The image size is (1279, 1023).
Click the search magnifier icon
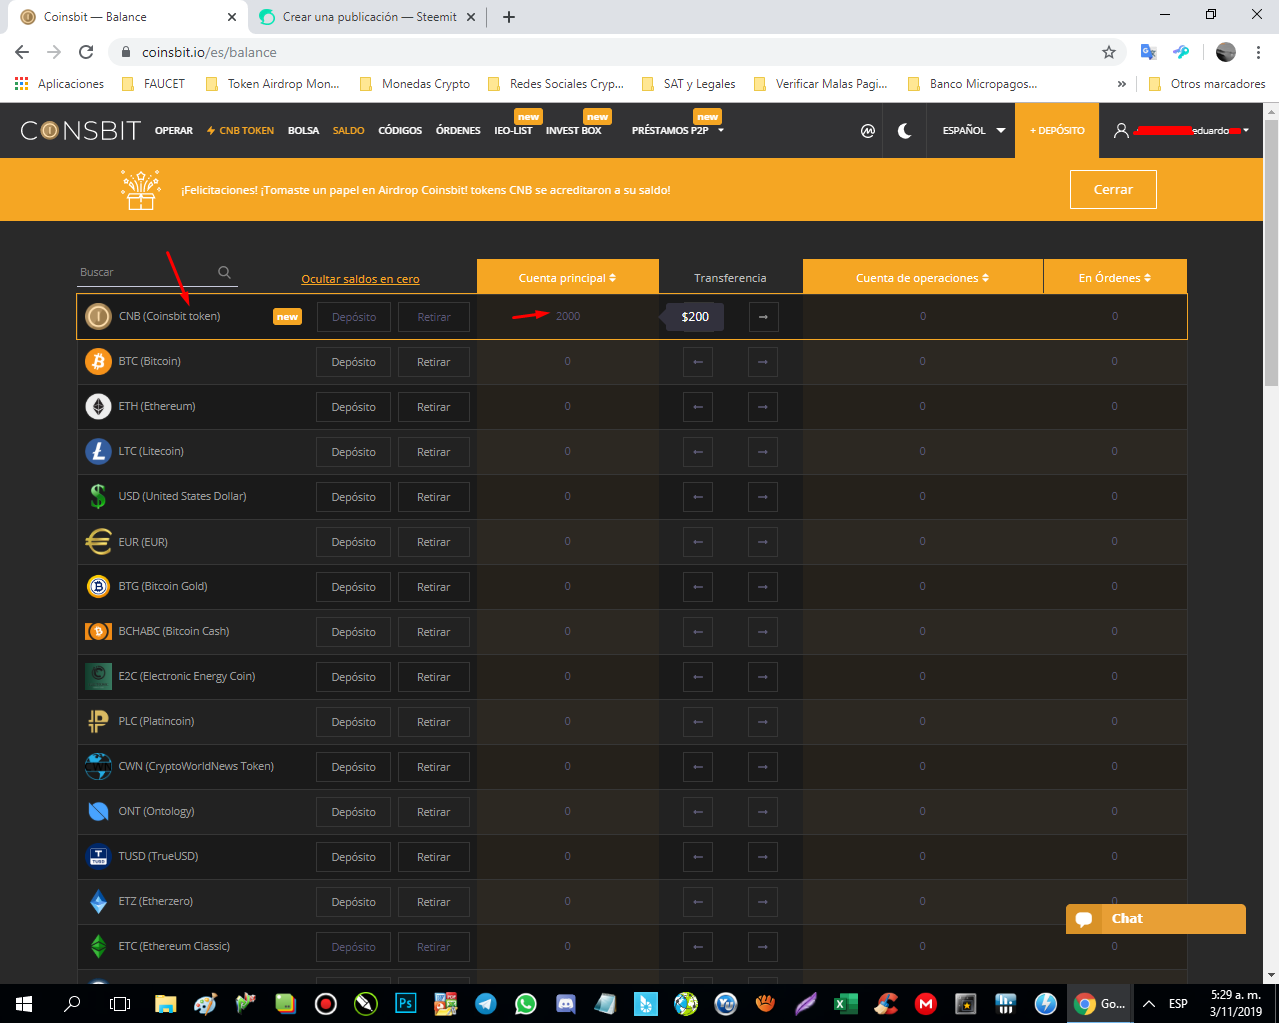coord(224,272)
